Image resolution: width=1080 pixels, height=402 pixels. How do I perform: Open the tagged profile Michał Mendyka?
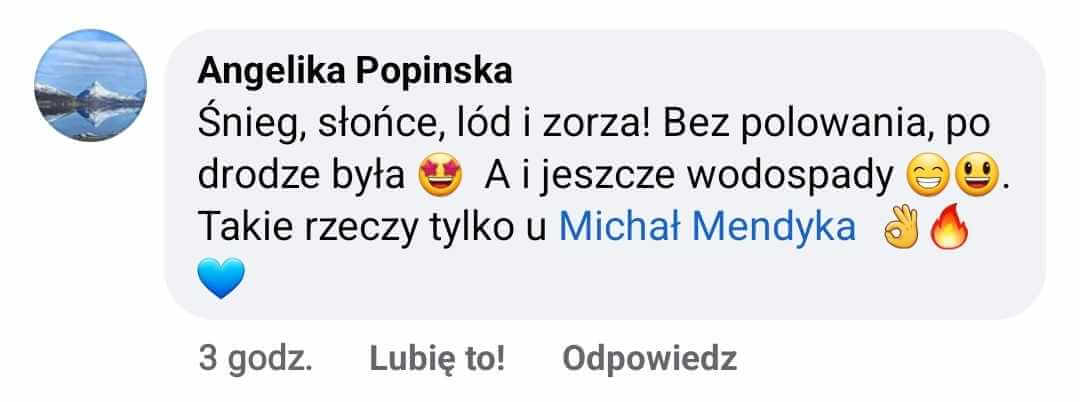(x=707, y=227)
